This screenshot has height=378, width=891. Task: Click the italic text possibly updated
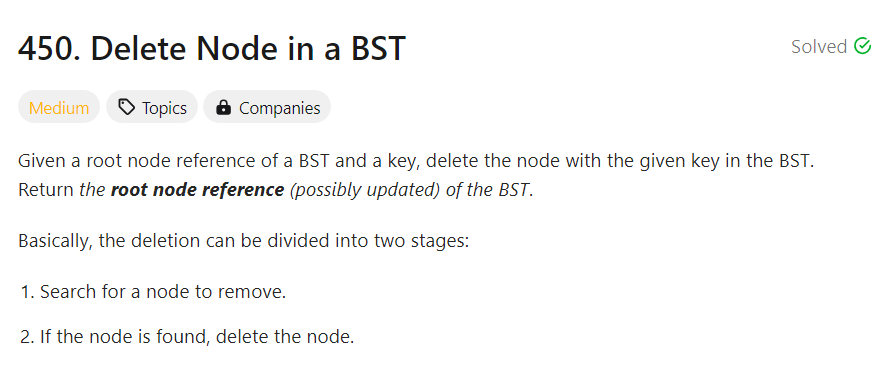tap(365, 190)
